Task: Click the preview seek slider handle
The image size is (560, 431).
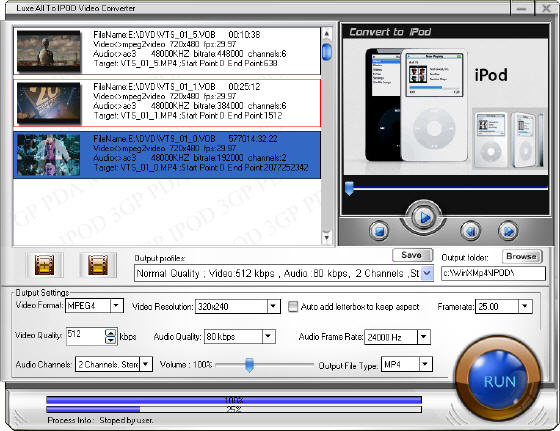Action: coord(349,188)
